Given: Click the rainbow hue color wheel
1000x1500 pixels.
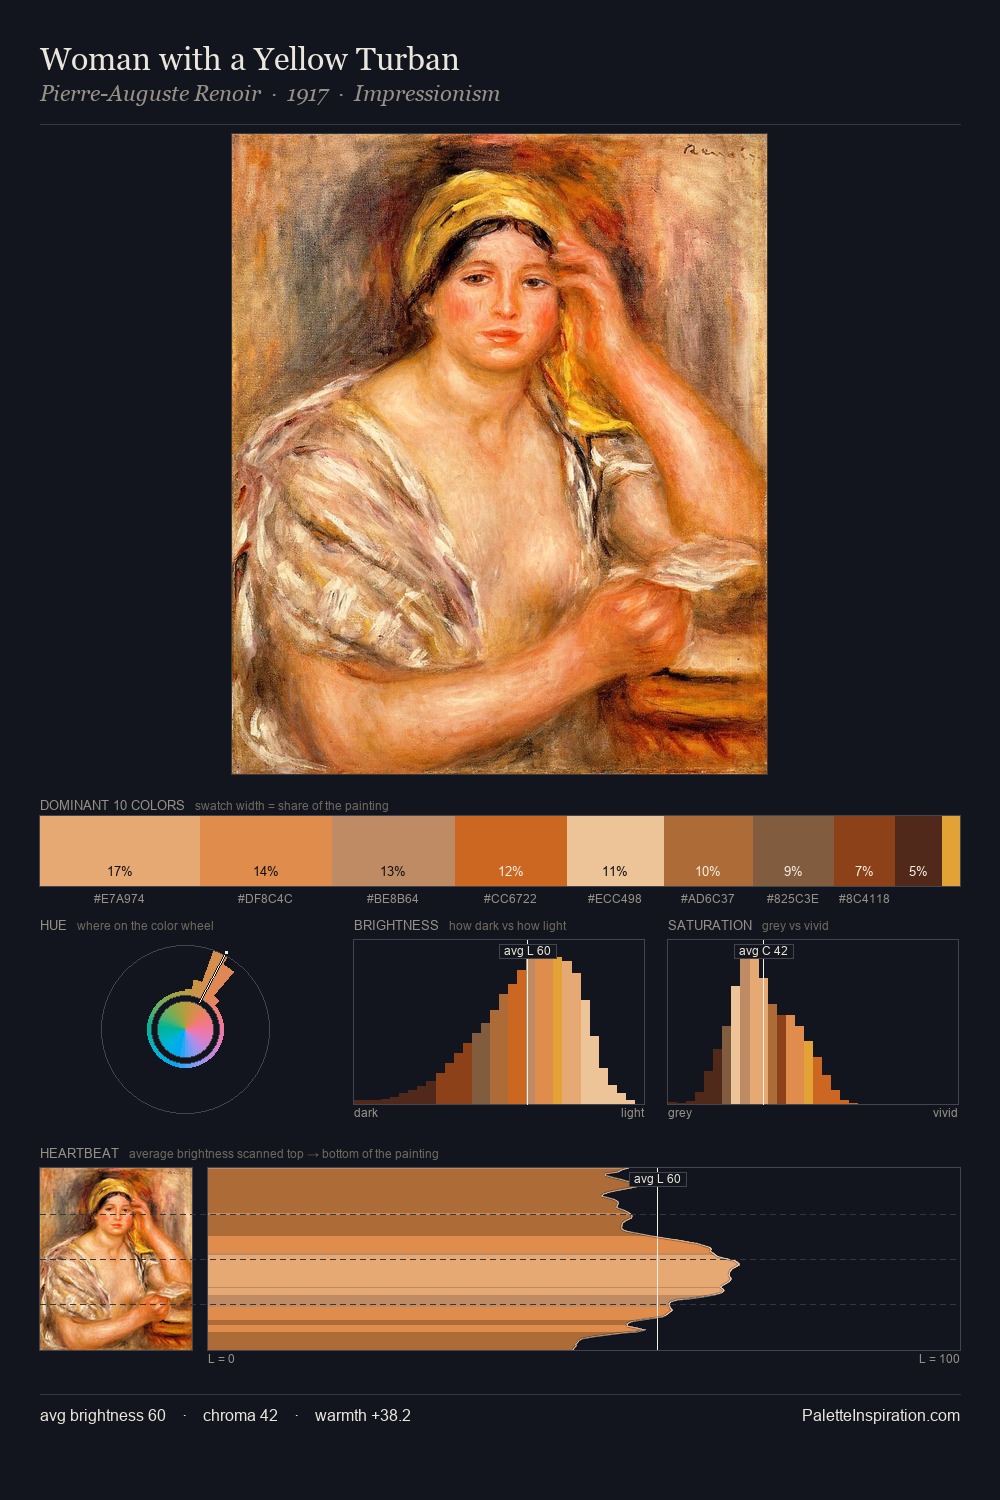Looking at the screenshot, I should (185, 1029).
